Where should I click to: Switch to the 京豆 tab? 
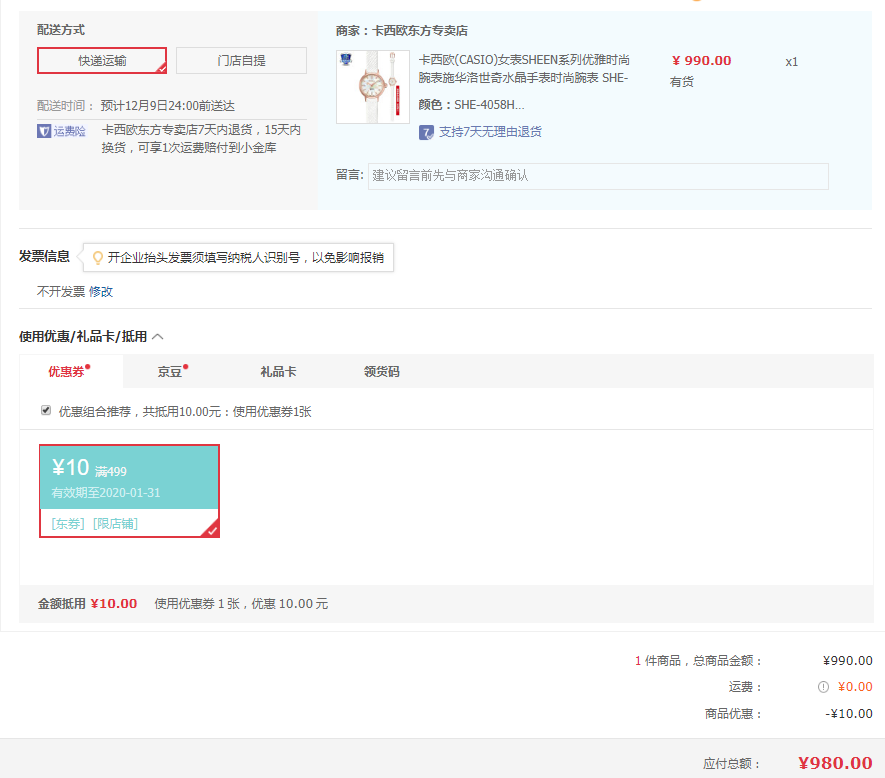click(x=172, y=371)
